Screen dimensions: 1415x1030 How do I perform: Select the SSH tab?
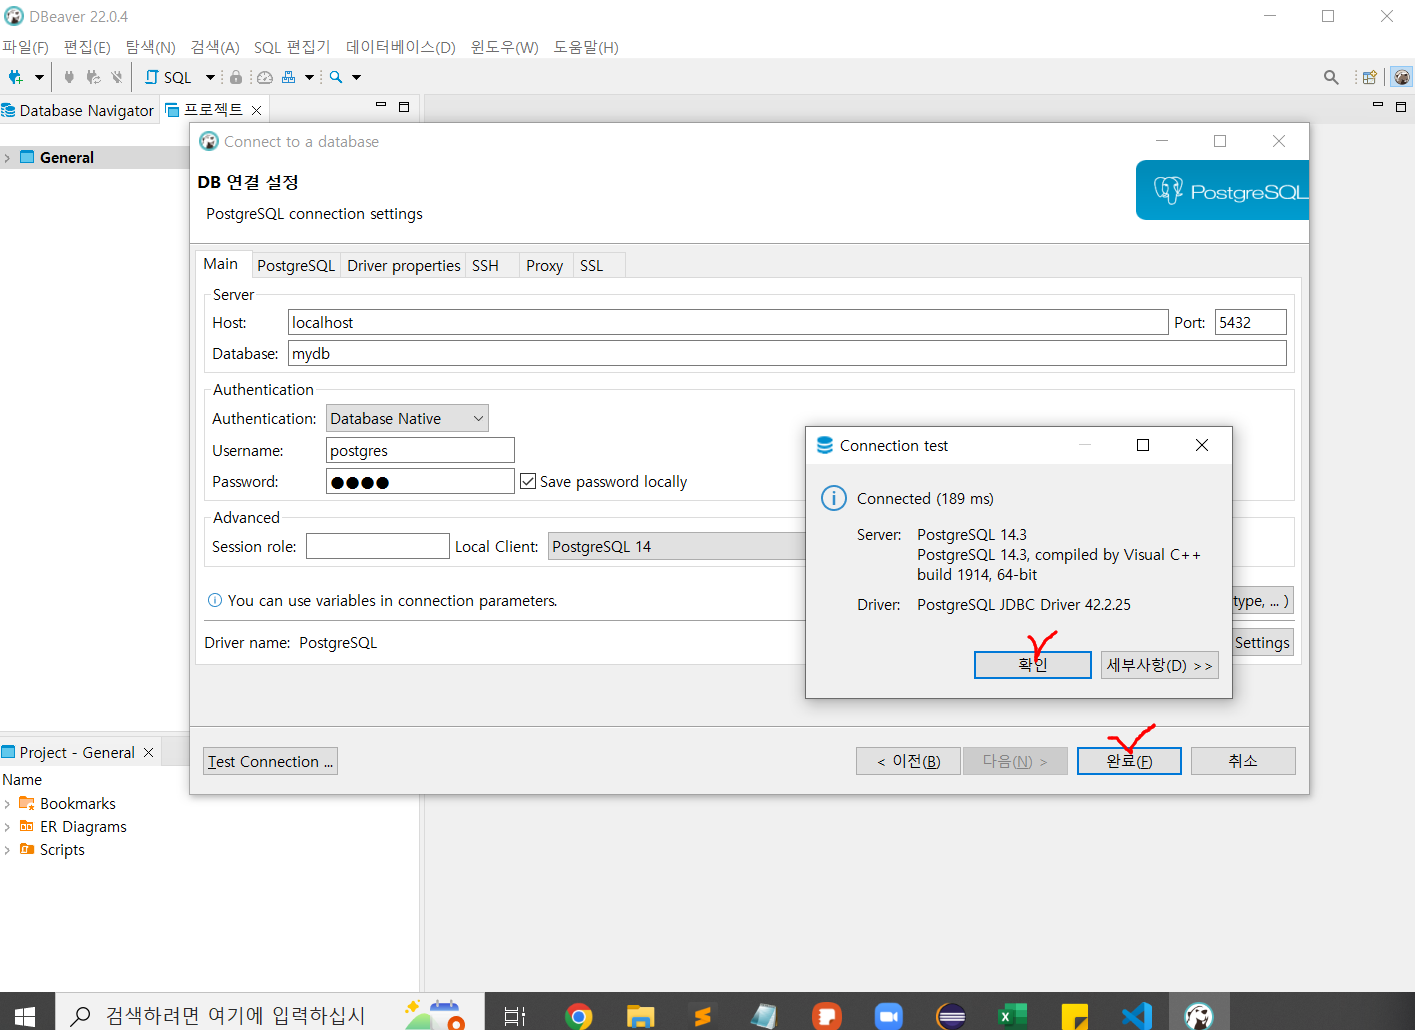(485, 265)
